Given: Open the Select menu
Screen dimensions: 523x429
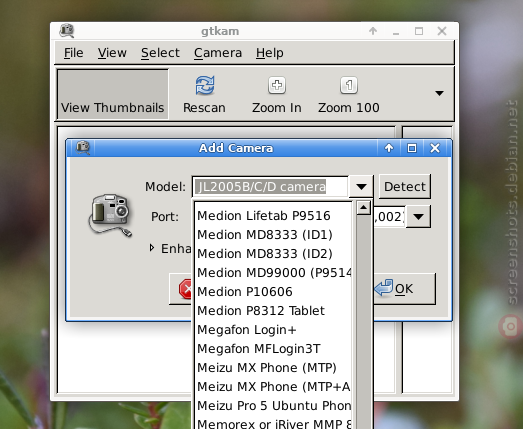Looking at the screenshot, I should click(x=160, y=53).
